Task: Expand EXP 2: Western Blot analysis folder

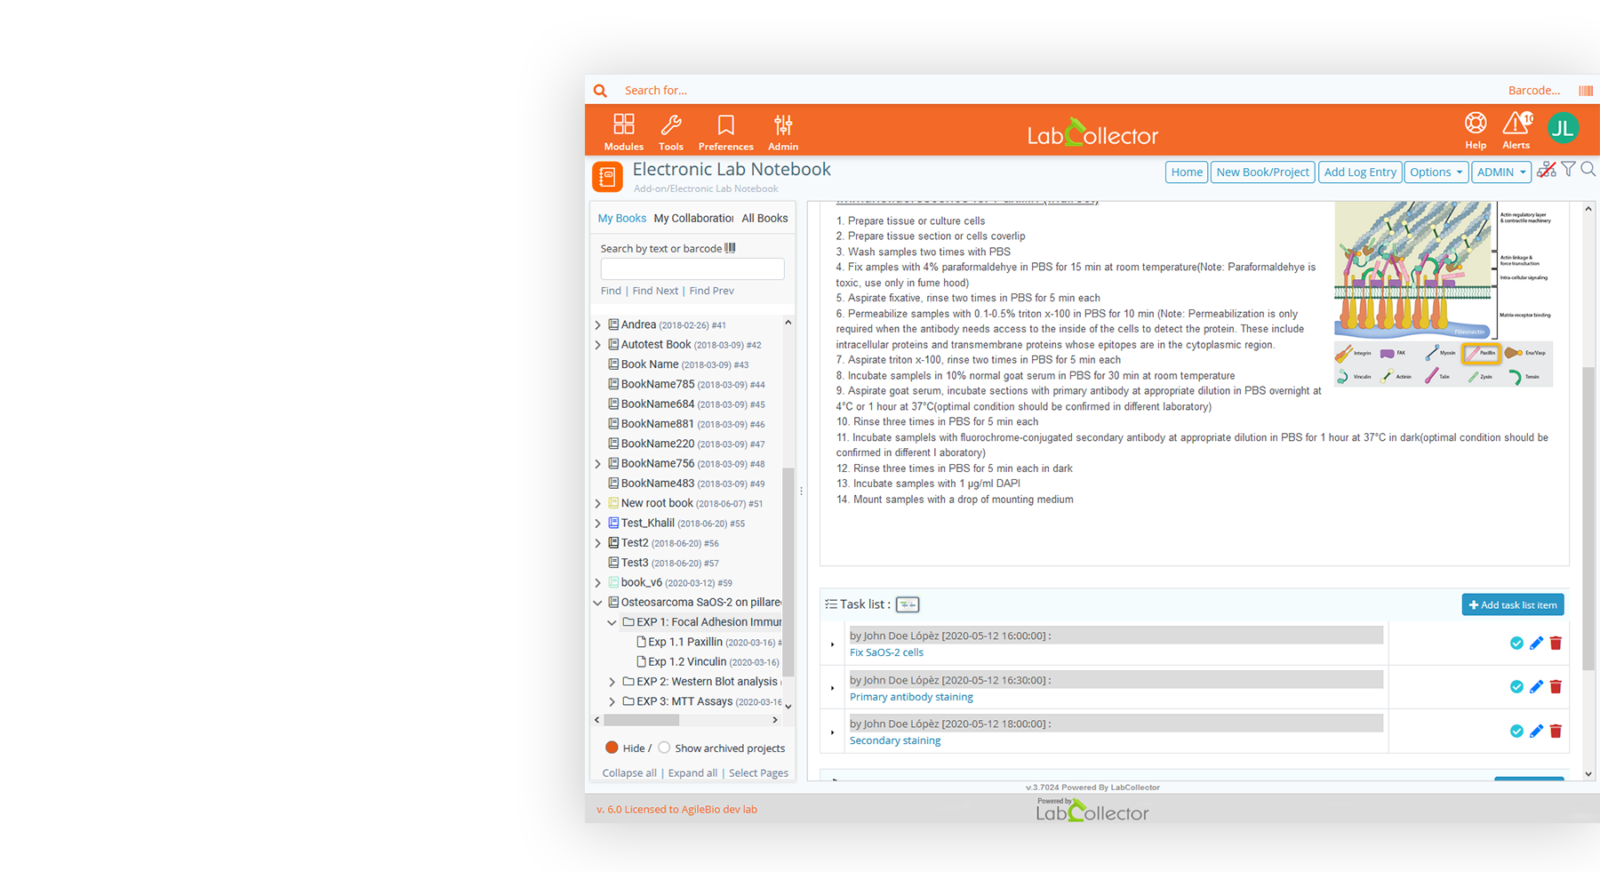Action: [x=612, y=682]
